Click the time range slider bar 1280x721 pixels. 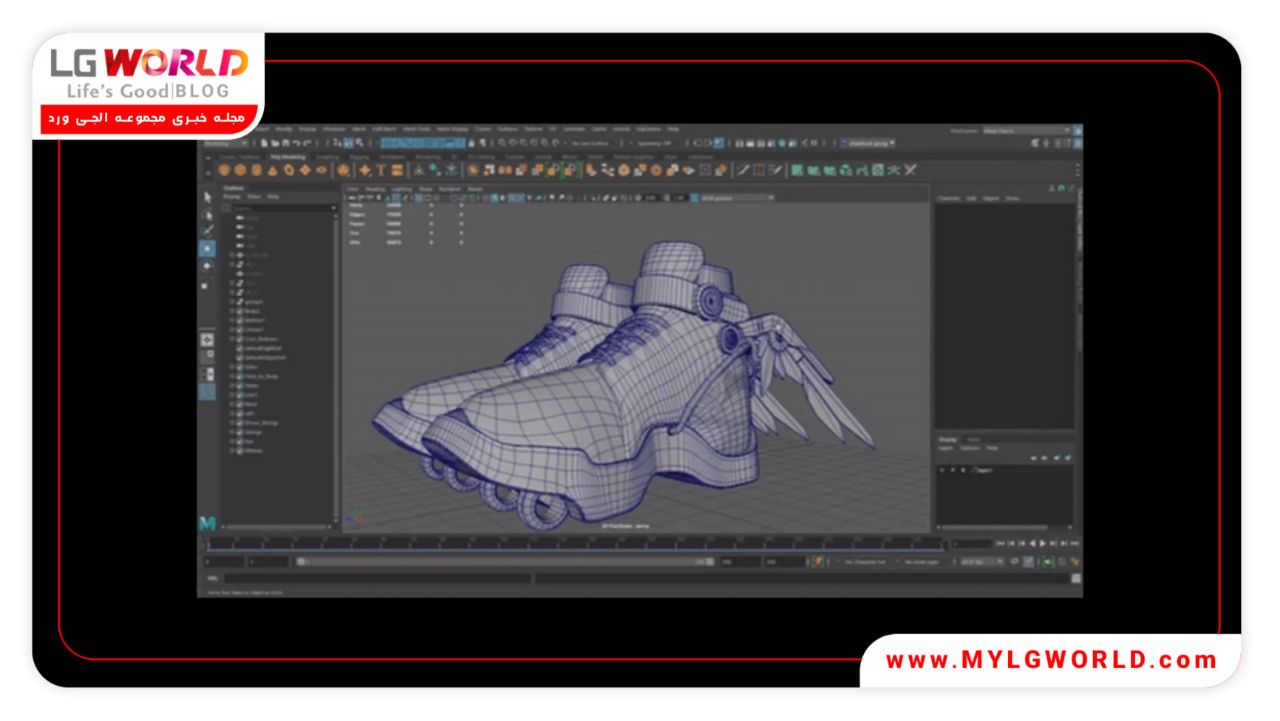coord(500,562)
